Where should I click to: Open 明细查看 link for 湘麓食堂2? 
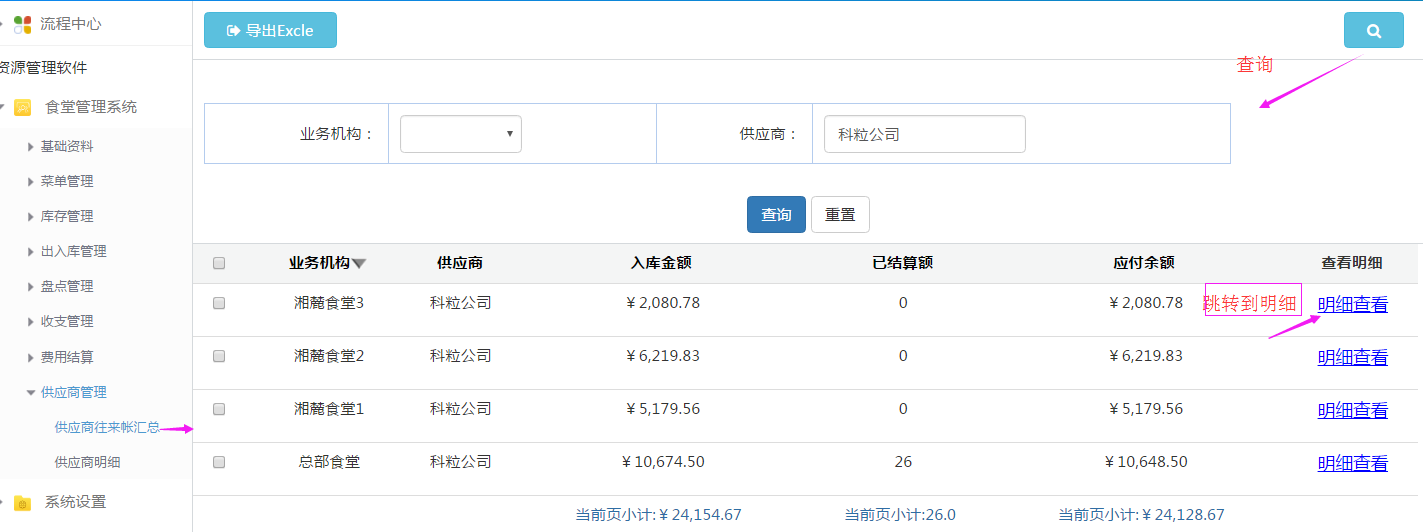pyautogui.click(x=1352, y=357)
